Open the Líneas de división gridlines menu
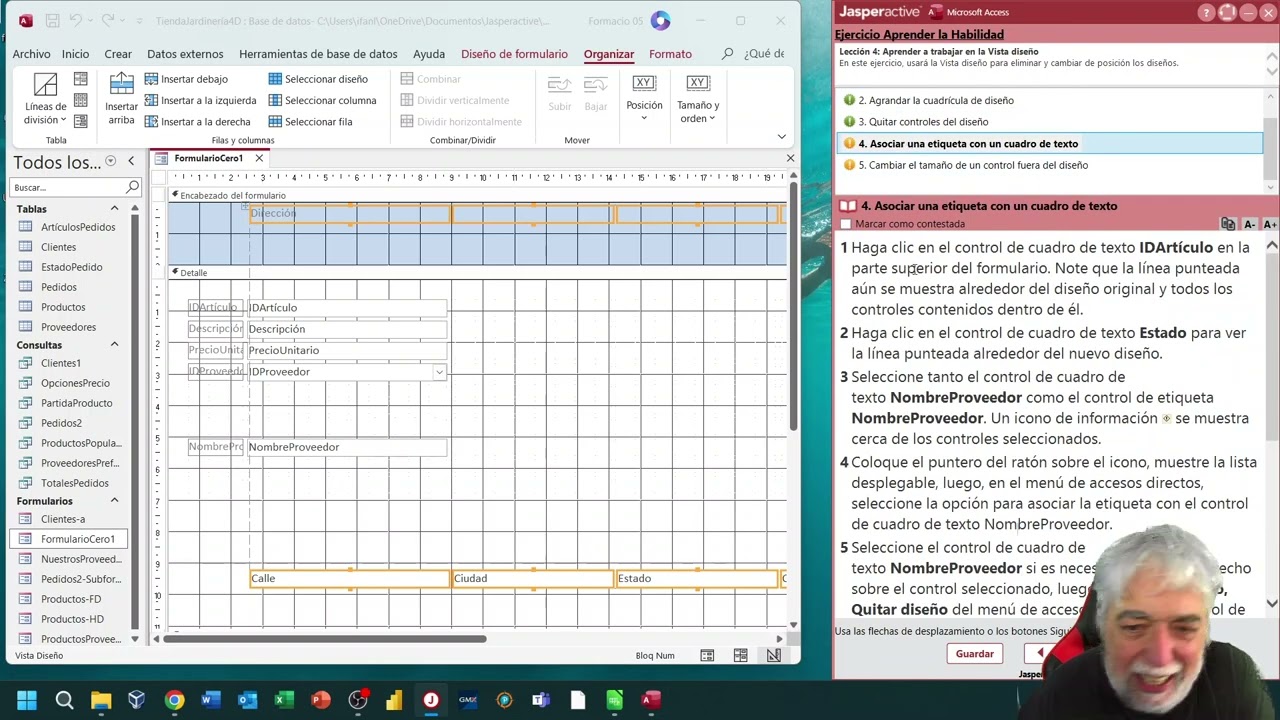 46,99
